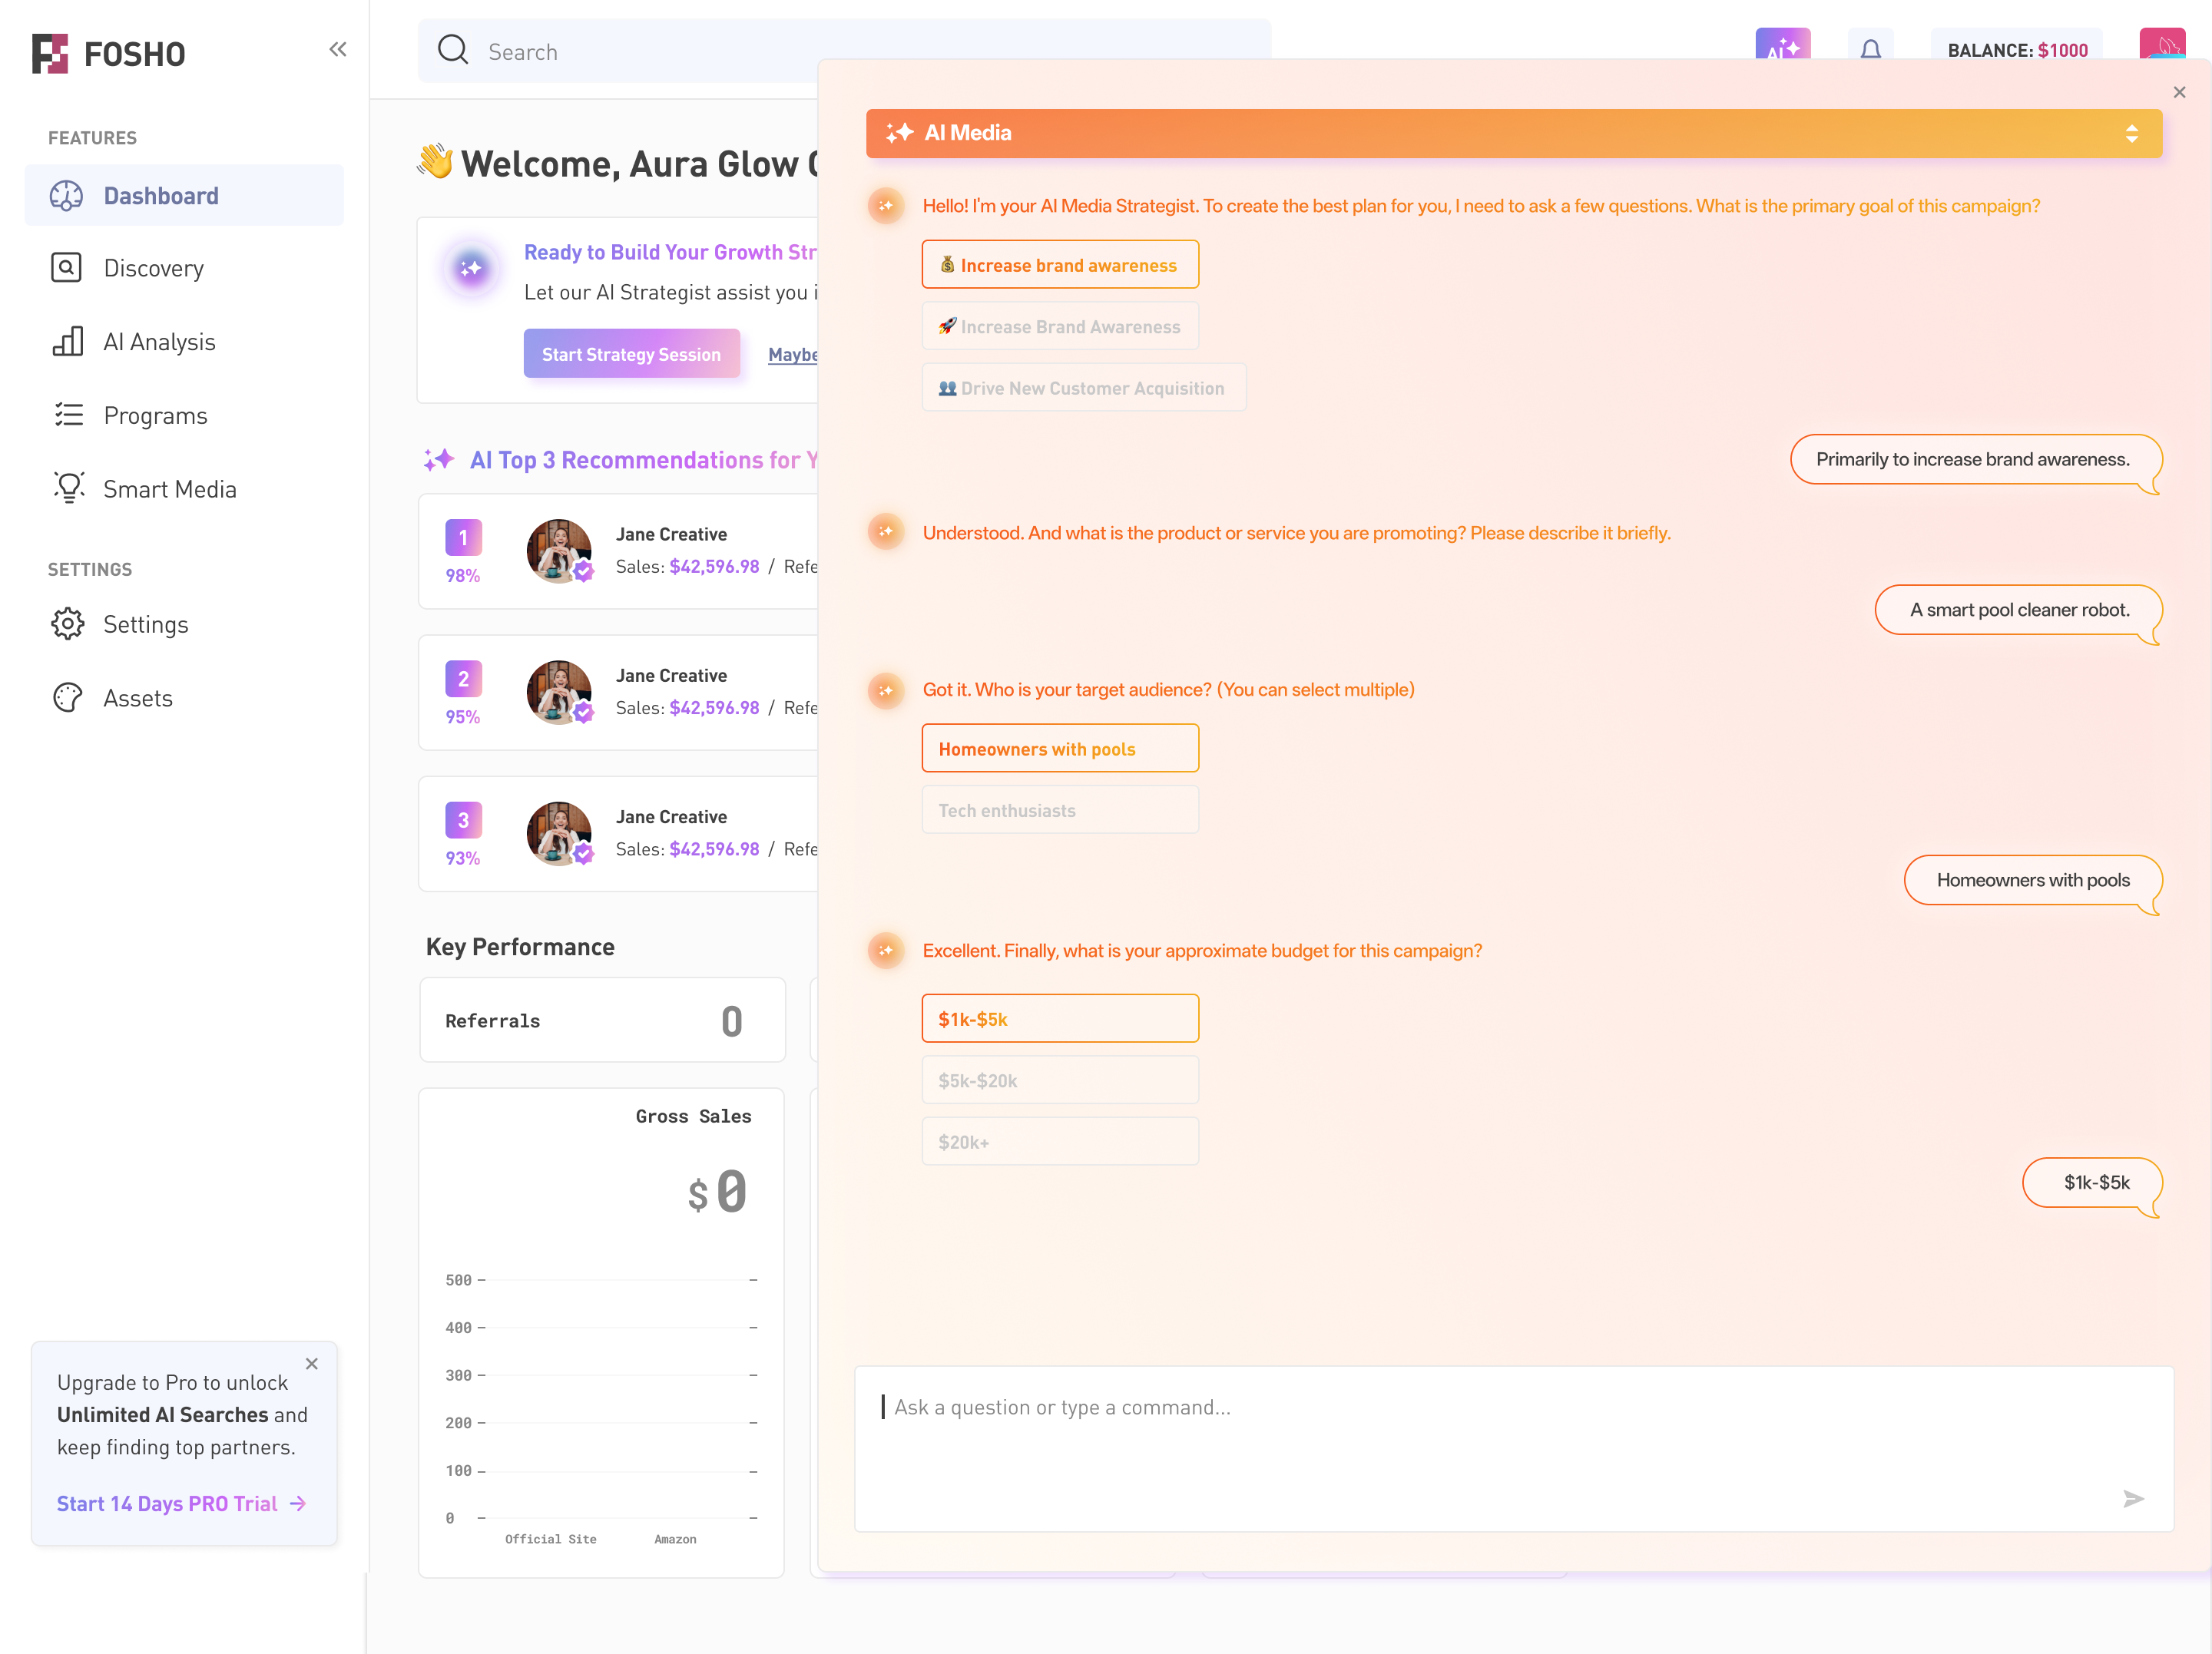
Task: Click the Smart Media lightbulb icon
Action: (x=68, y=488)
